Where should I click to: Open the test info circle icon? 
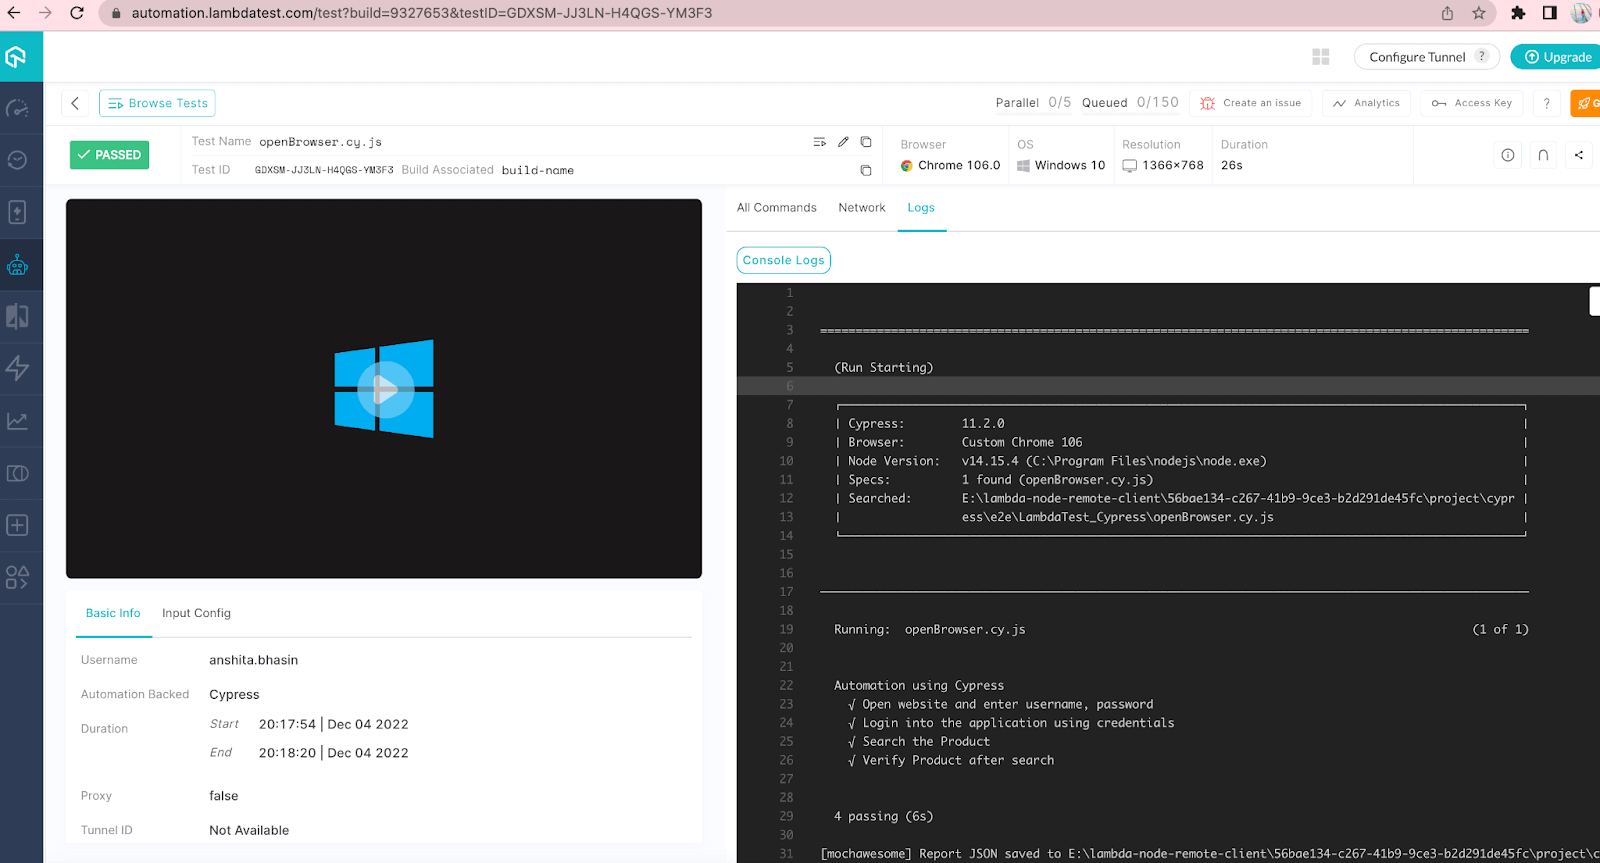point(1508,155)
